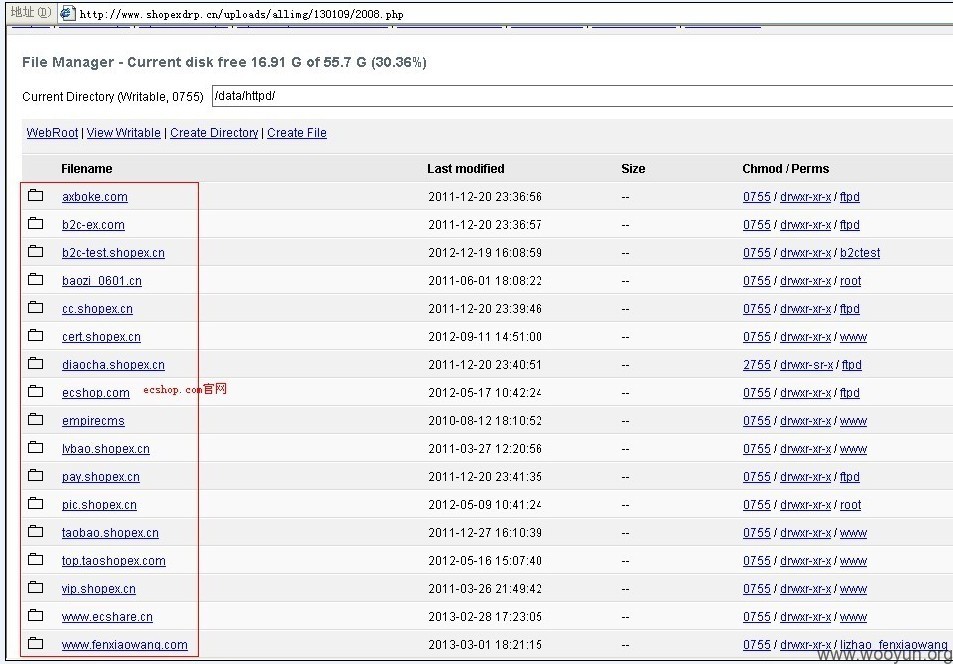Click the b2ctest owner link
Screen dimensions: 953x664
click(x=860, y=253)
